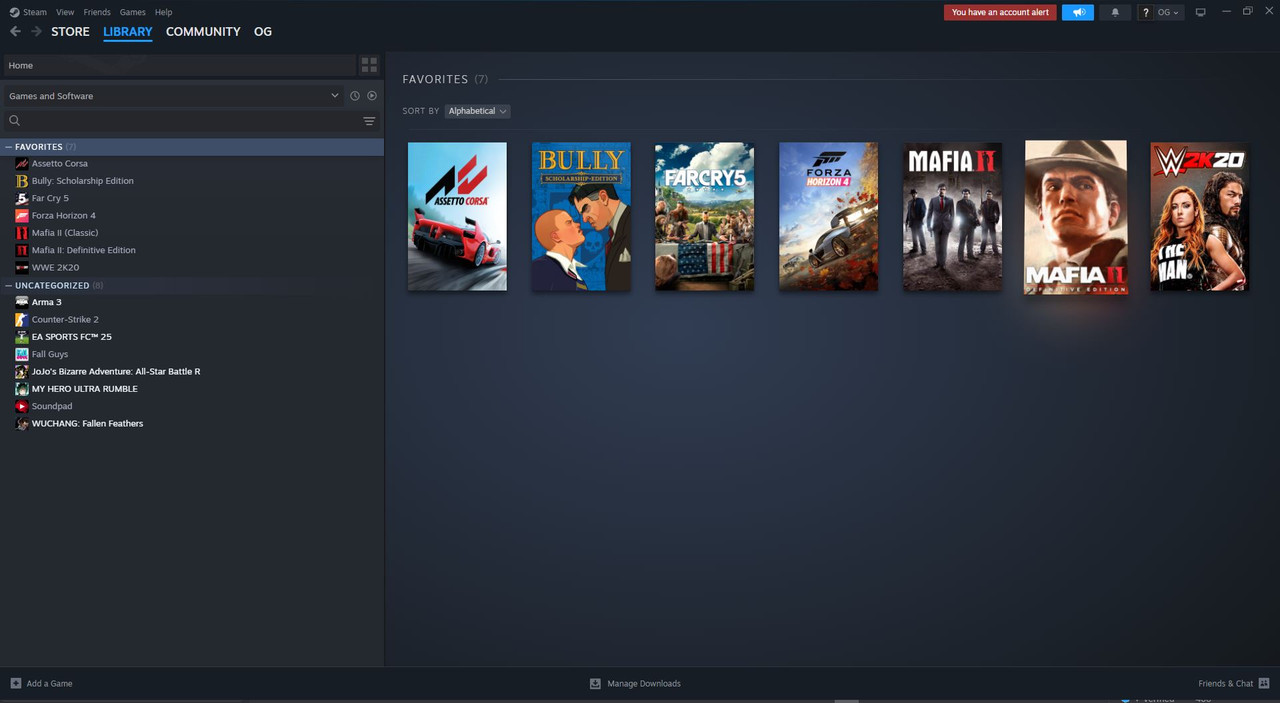Open the Assetto Corsa cover art

click(x=457, y=216)
